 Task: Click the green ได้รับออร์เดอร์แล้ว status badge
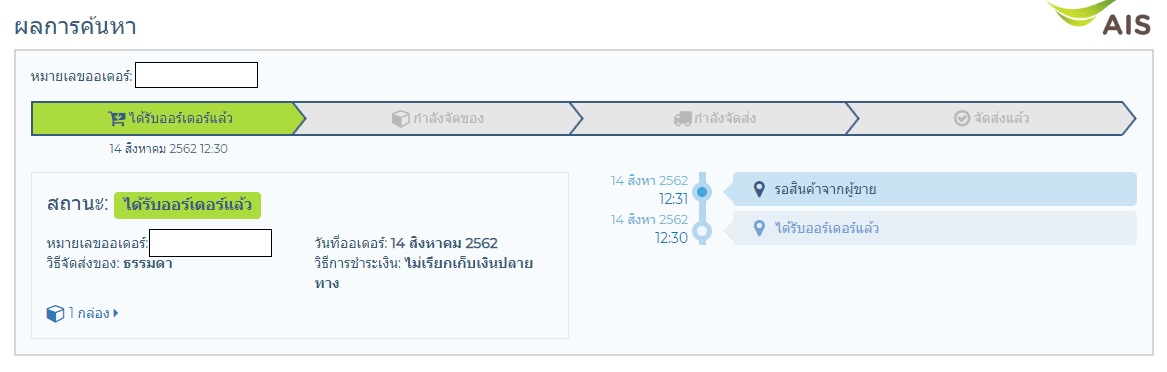coord(188,205)
